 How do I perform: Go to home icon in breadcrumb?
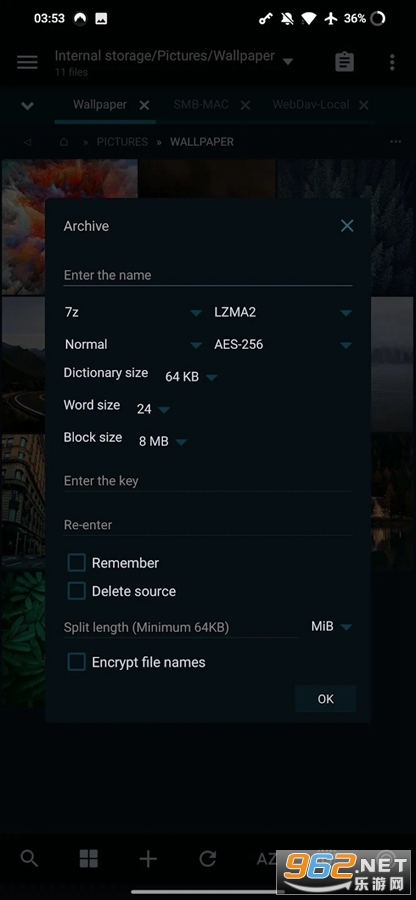[x=64, y=142]
